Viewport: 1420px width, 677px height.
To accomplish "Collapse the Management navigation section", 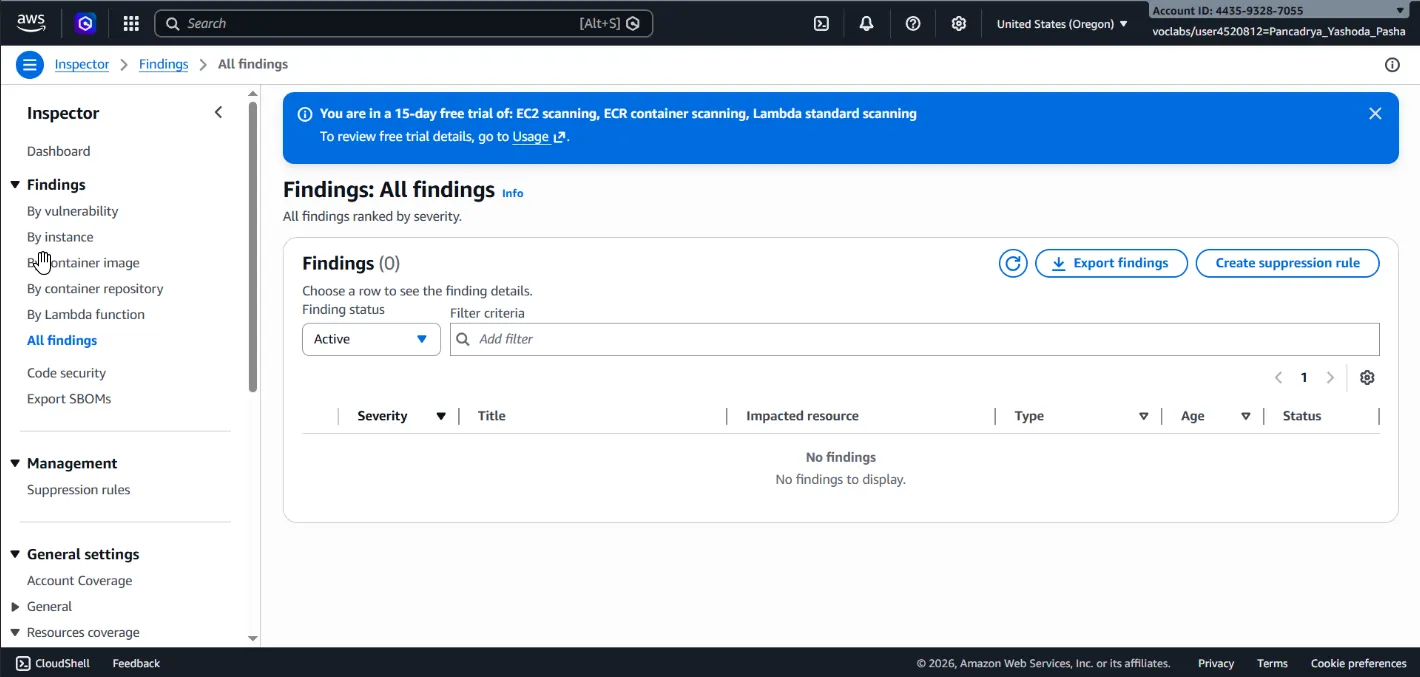I will pyautogui.click(x=15, y=463).
